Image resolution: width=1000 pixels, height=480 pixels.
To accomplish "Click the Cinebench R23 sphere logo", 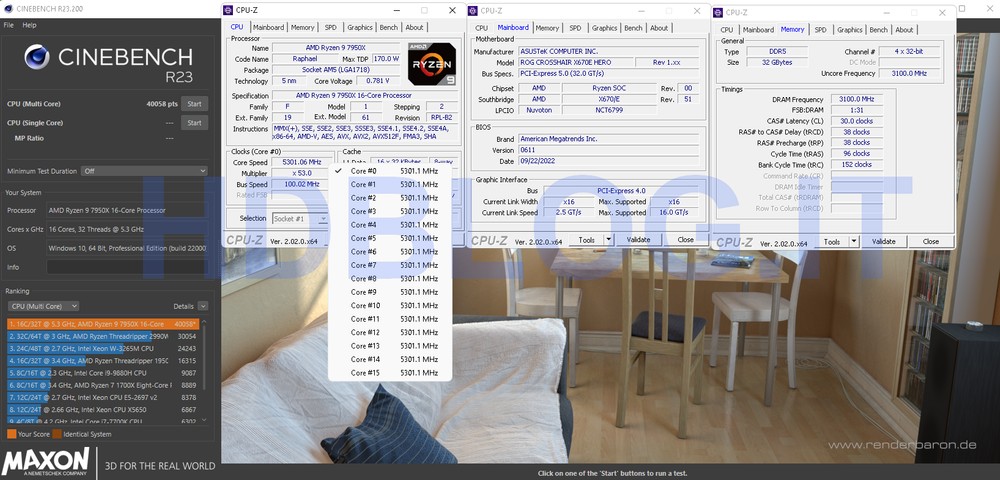I will click(37, 57).
